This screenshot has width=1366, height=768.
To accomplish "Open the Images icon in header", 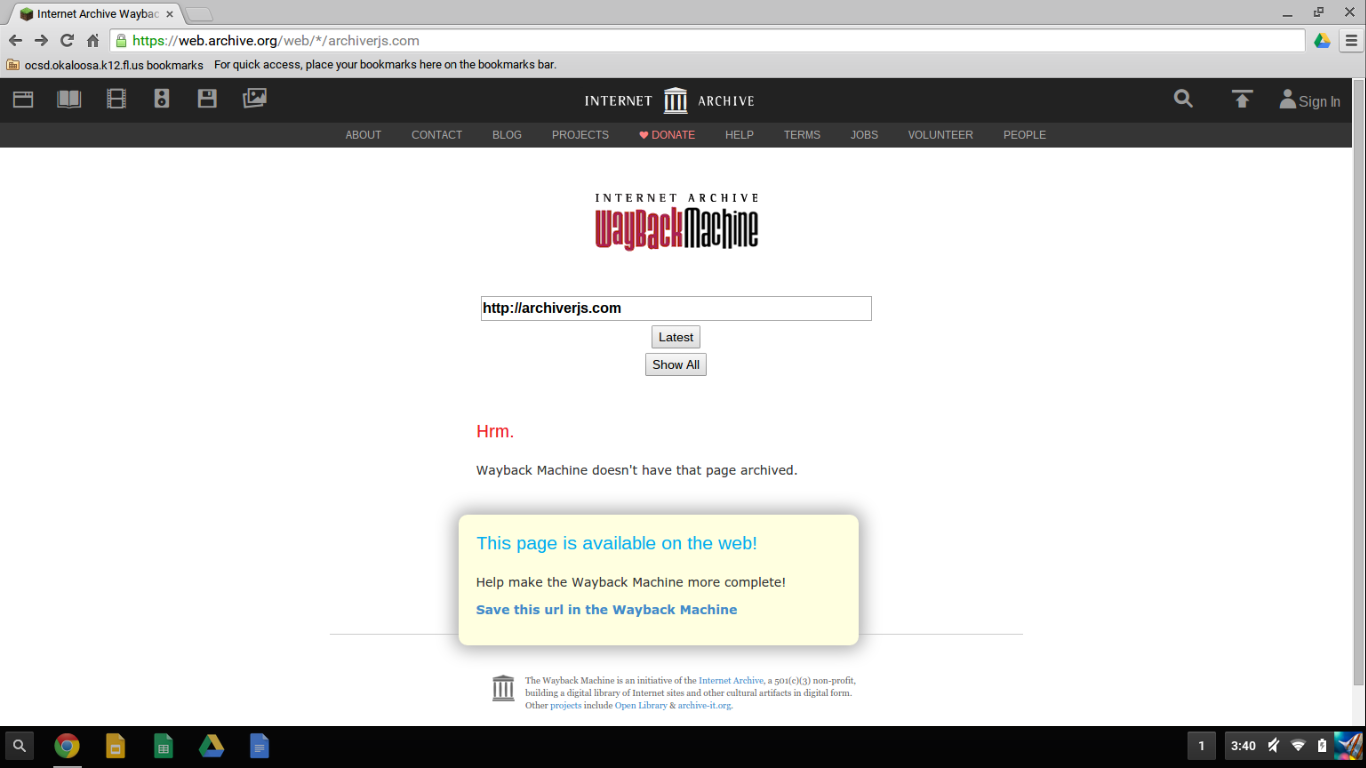I will click(254, 99).
